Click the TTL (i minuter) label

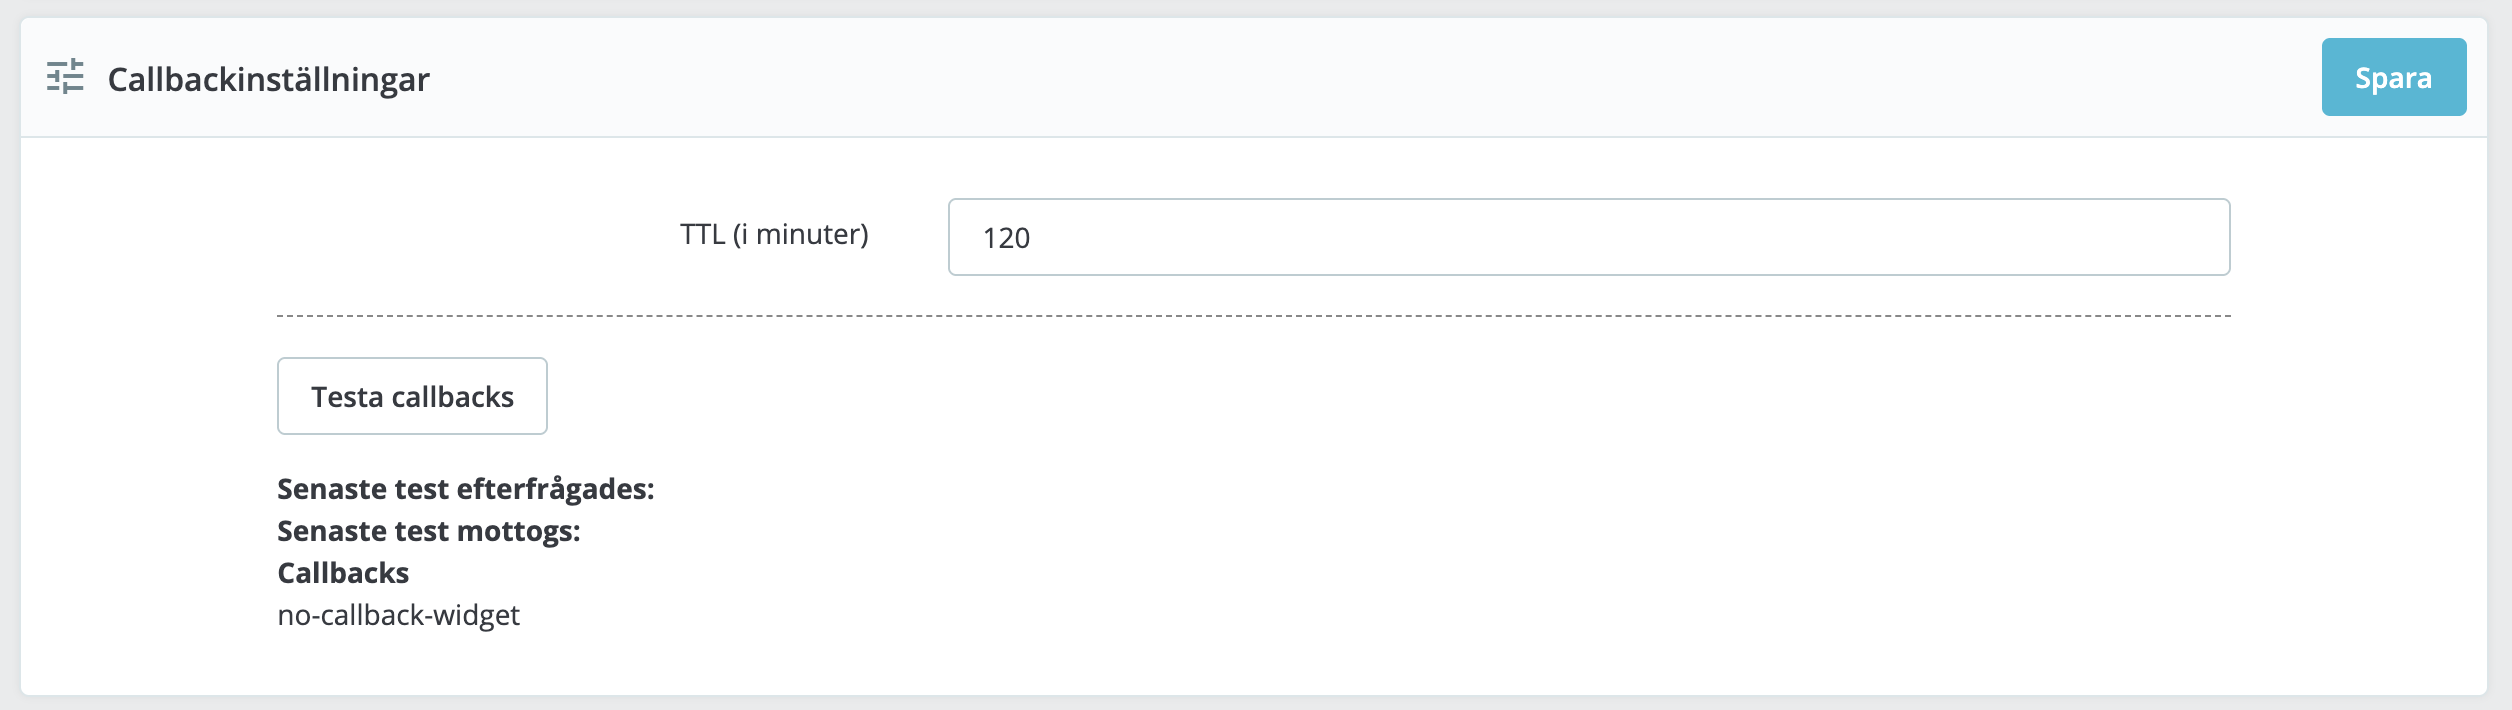774,235
